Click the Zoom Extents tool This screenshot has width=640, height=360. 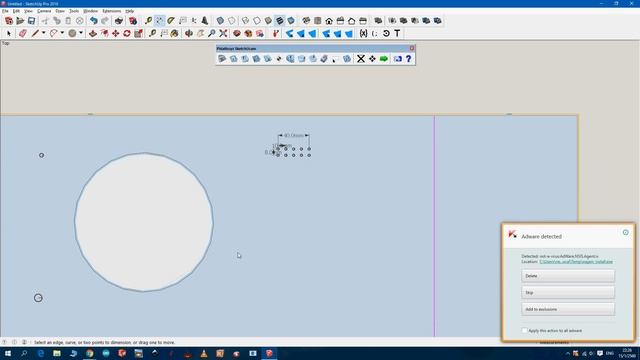point(223,33)
